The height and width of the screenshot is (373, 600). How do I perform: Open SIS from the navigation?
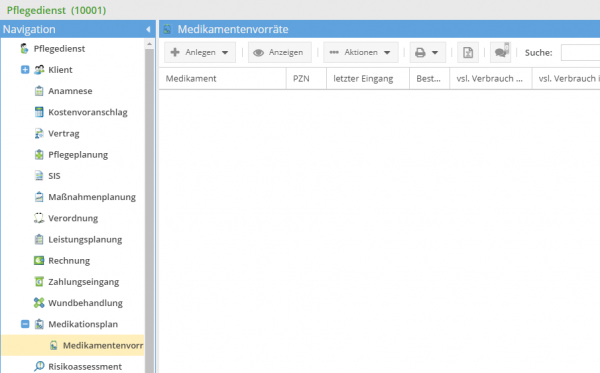point(54,176)
